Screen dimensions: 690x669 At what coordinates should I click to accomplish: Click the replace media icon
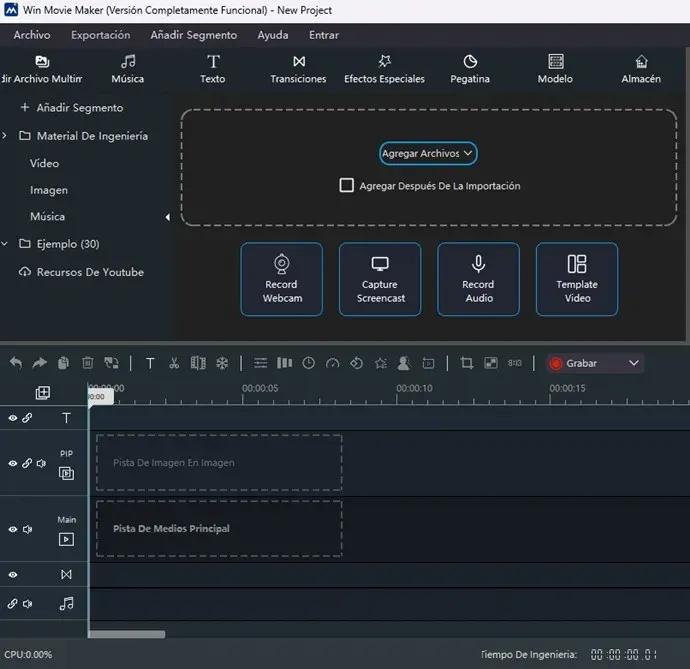point(111,363)
